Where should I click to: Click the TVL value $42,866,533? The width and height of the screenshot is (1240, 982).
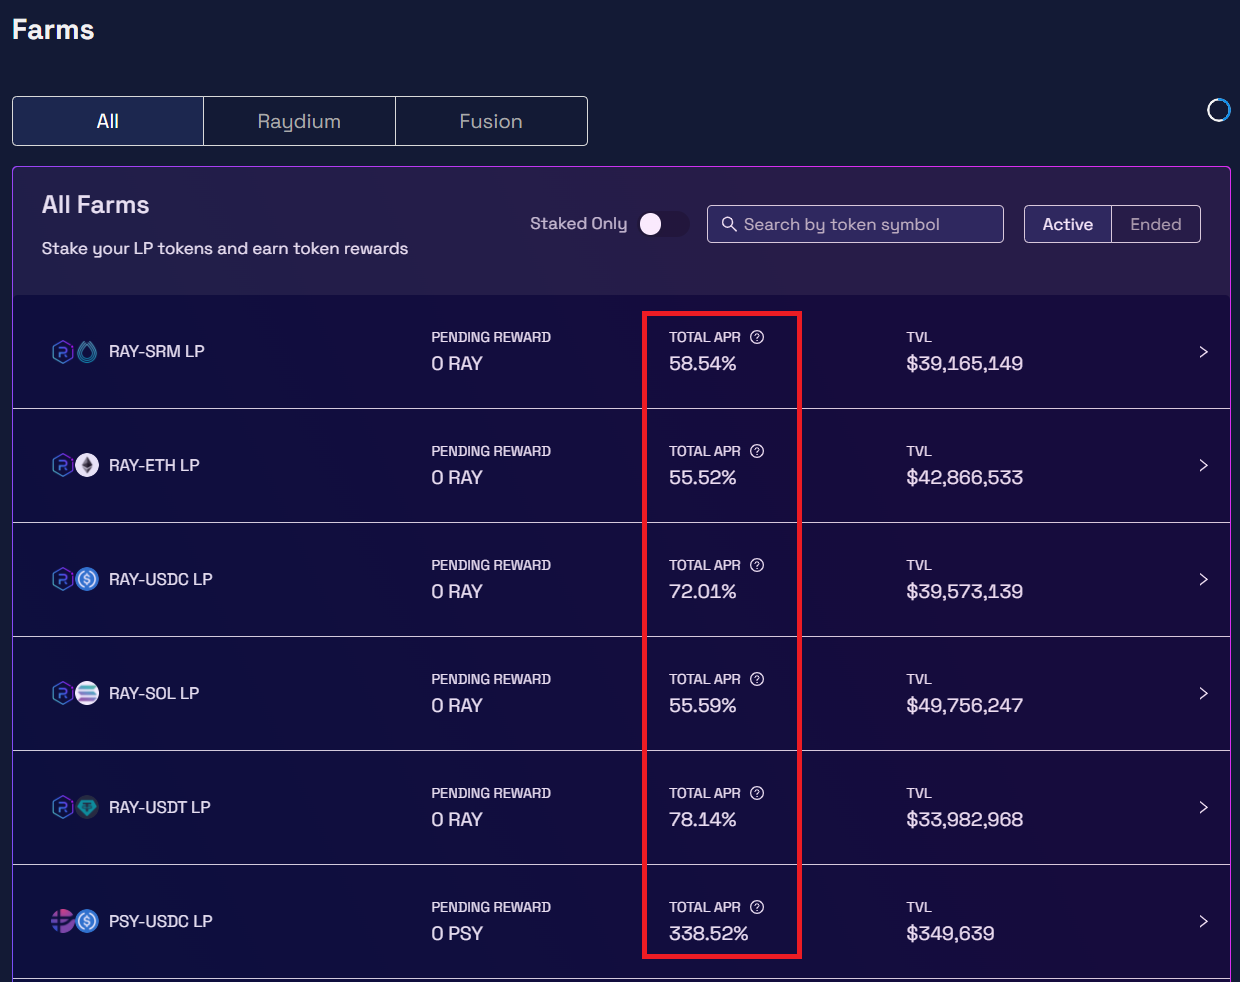pyautogui.click(x=964, y=478)
